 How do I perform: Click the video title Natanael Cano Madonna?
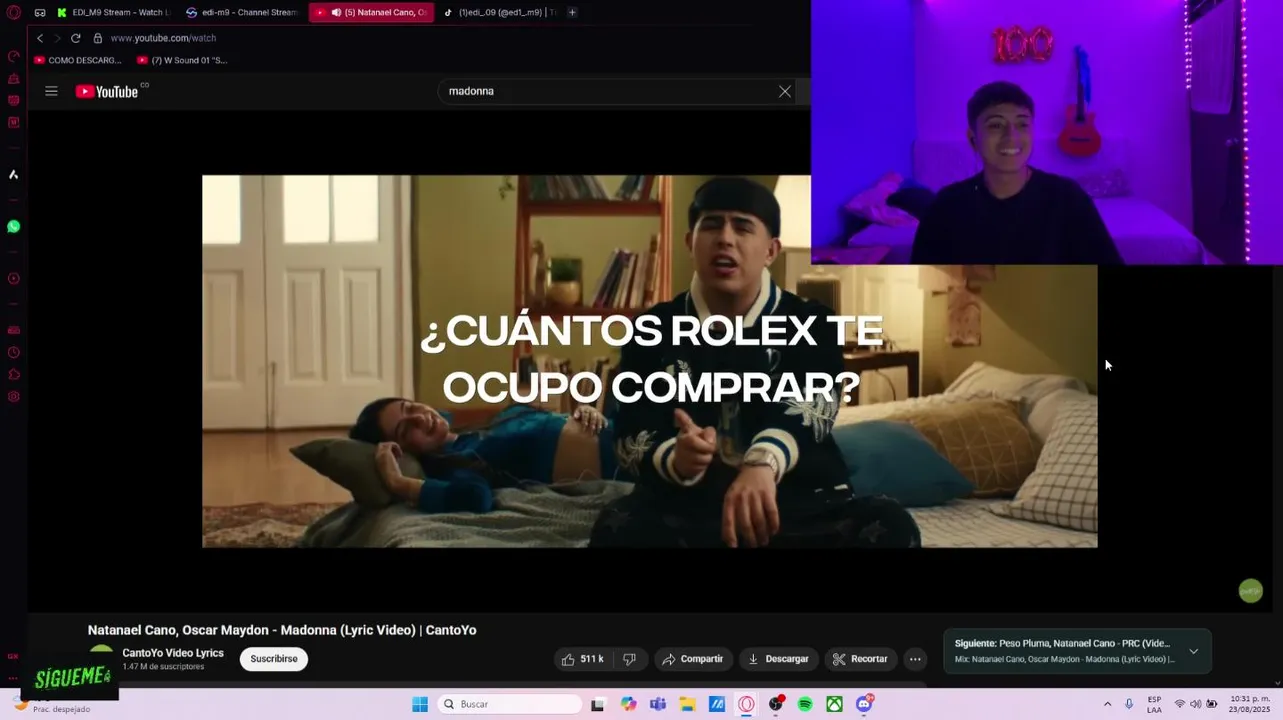click(x=282, y=630)
